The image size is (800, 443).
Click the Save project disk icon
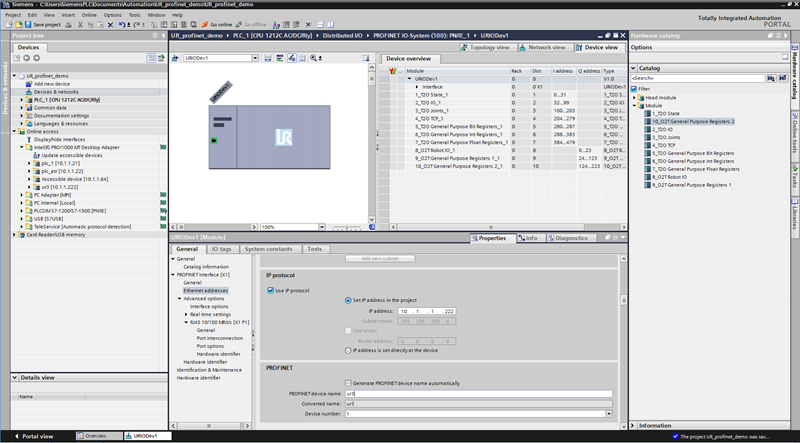(x=28, y=24)
